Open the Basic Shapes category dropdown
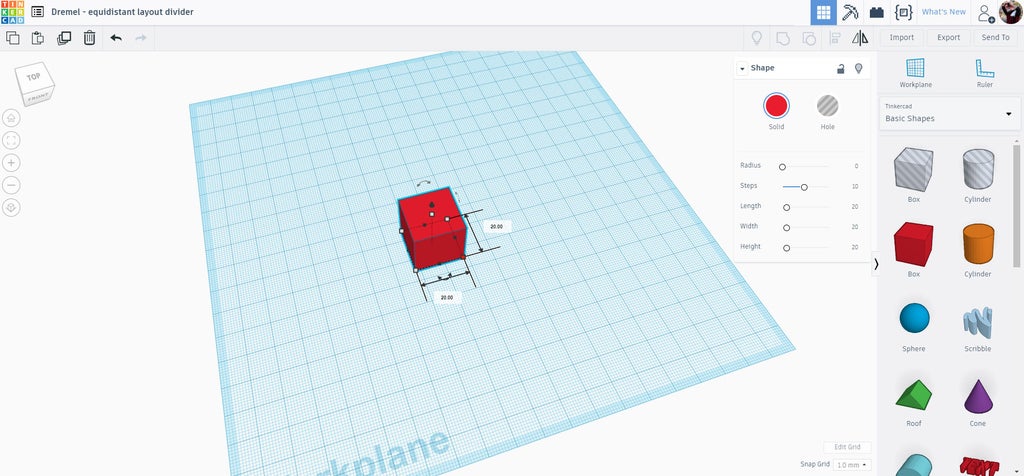 (950, 114)
